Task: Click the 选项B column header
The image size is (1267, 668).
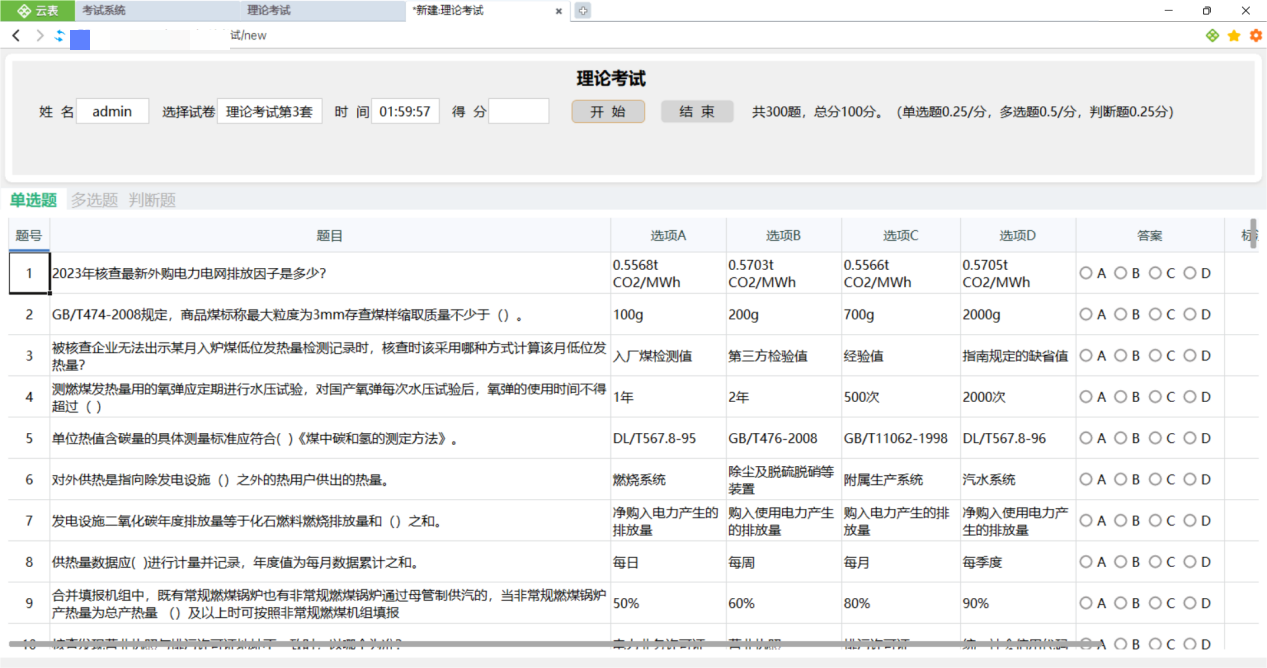Action: coord(784,236)
